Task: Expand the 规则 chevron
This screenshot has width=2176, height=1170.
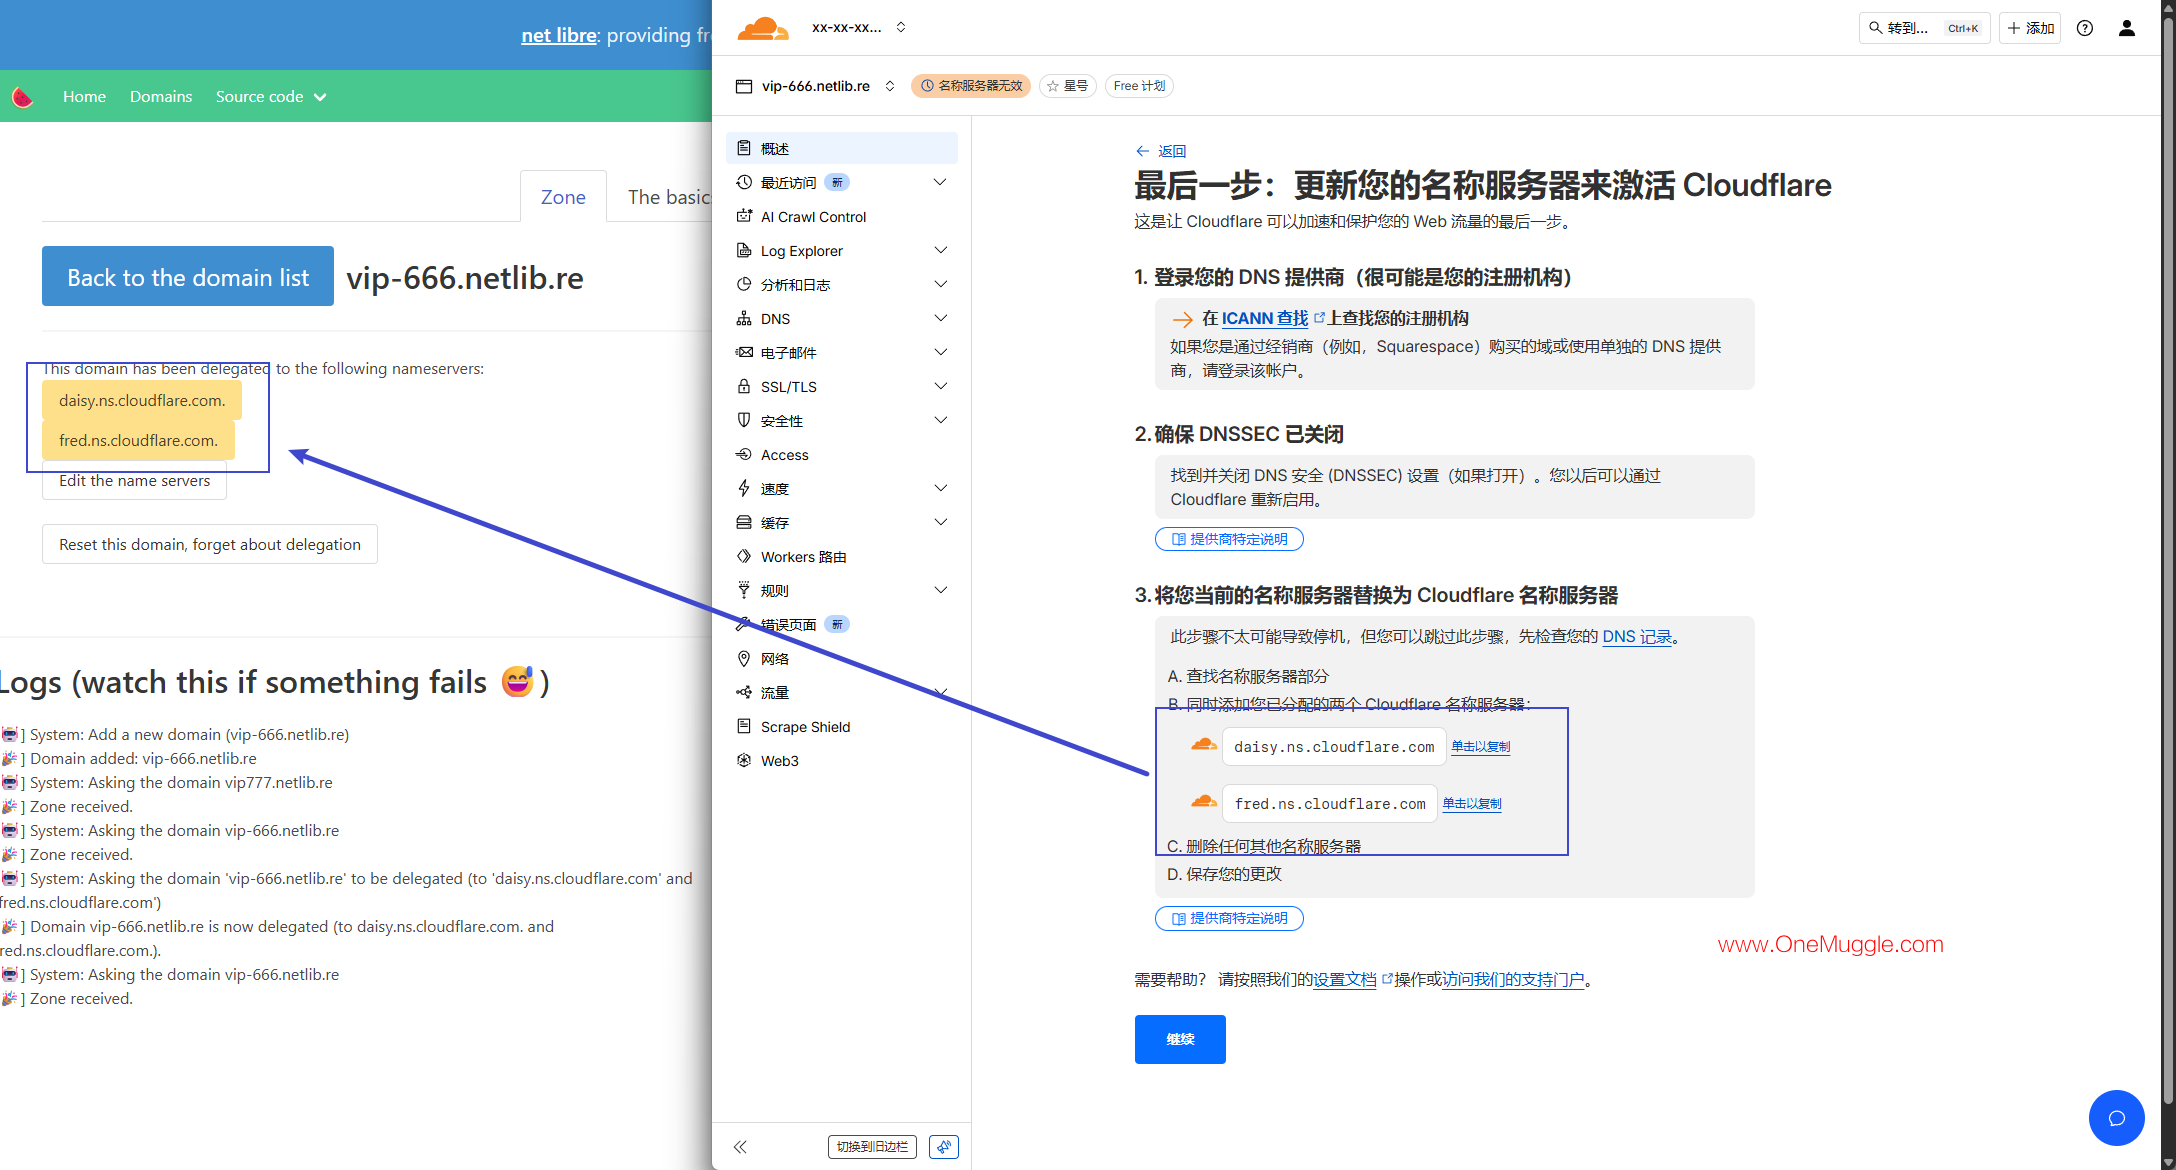Action: click(940, 590)
